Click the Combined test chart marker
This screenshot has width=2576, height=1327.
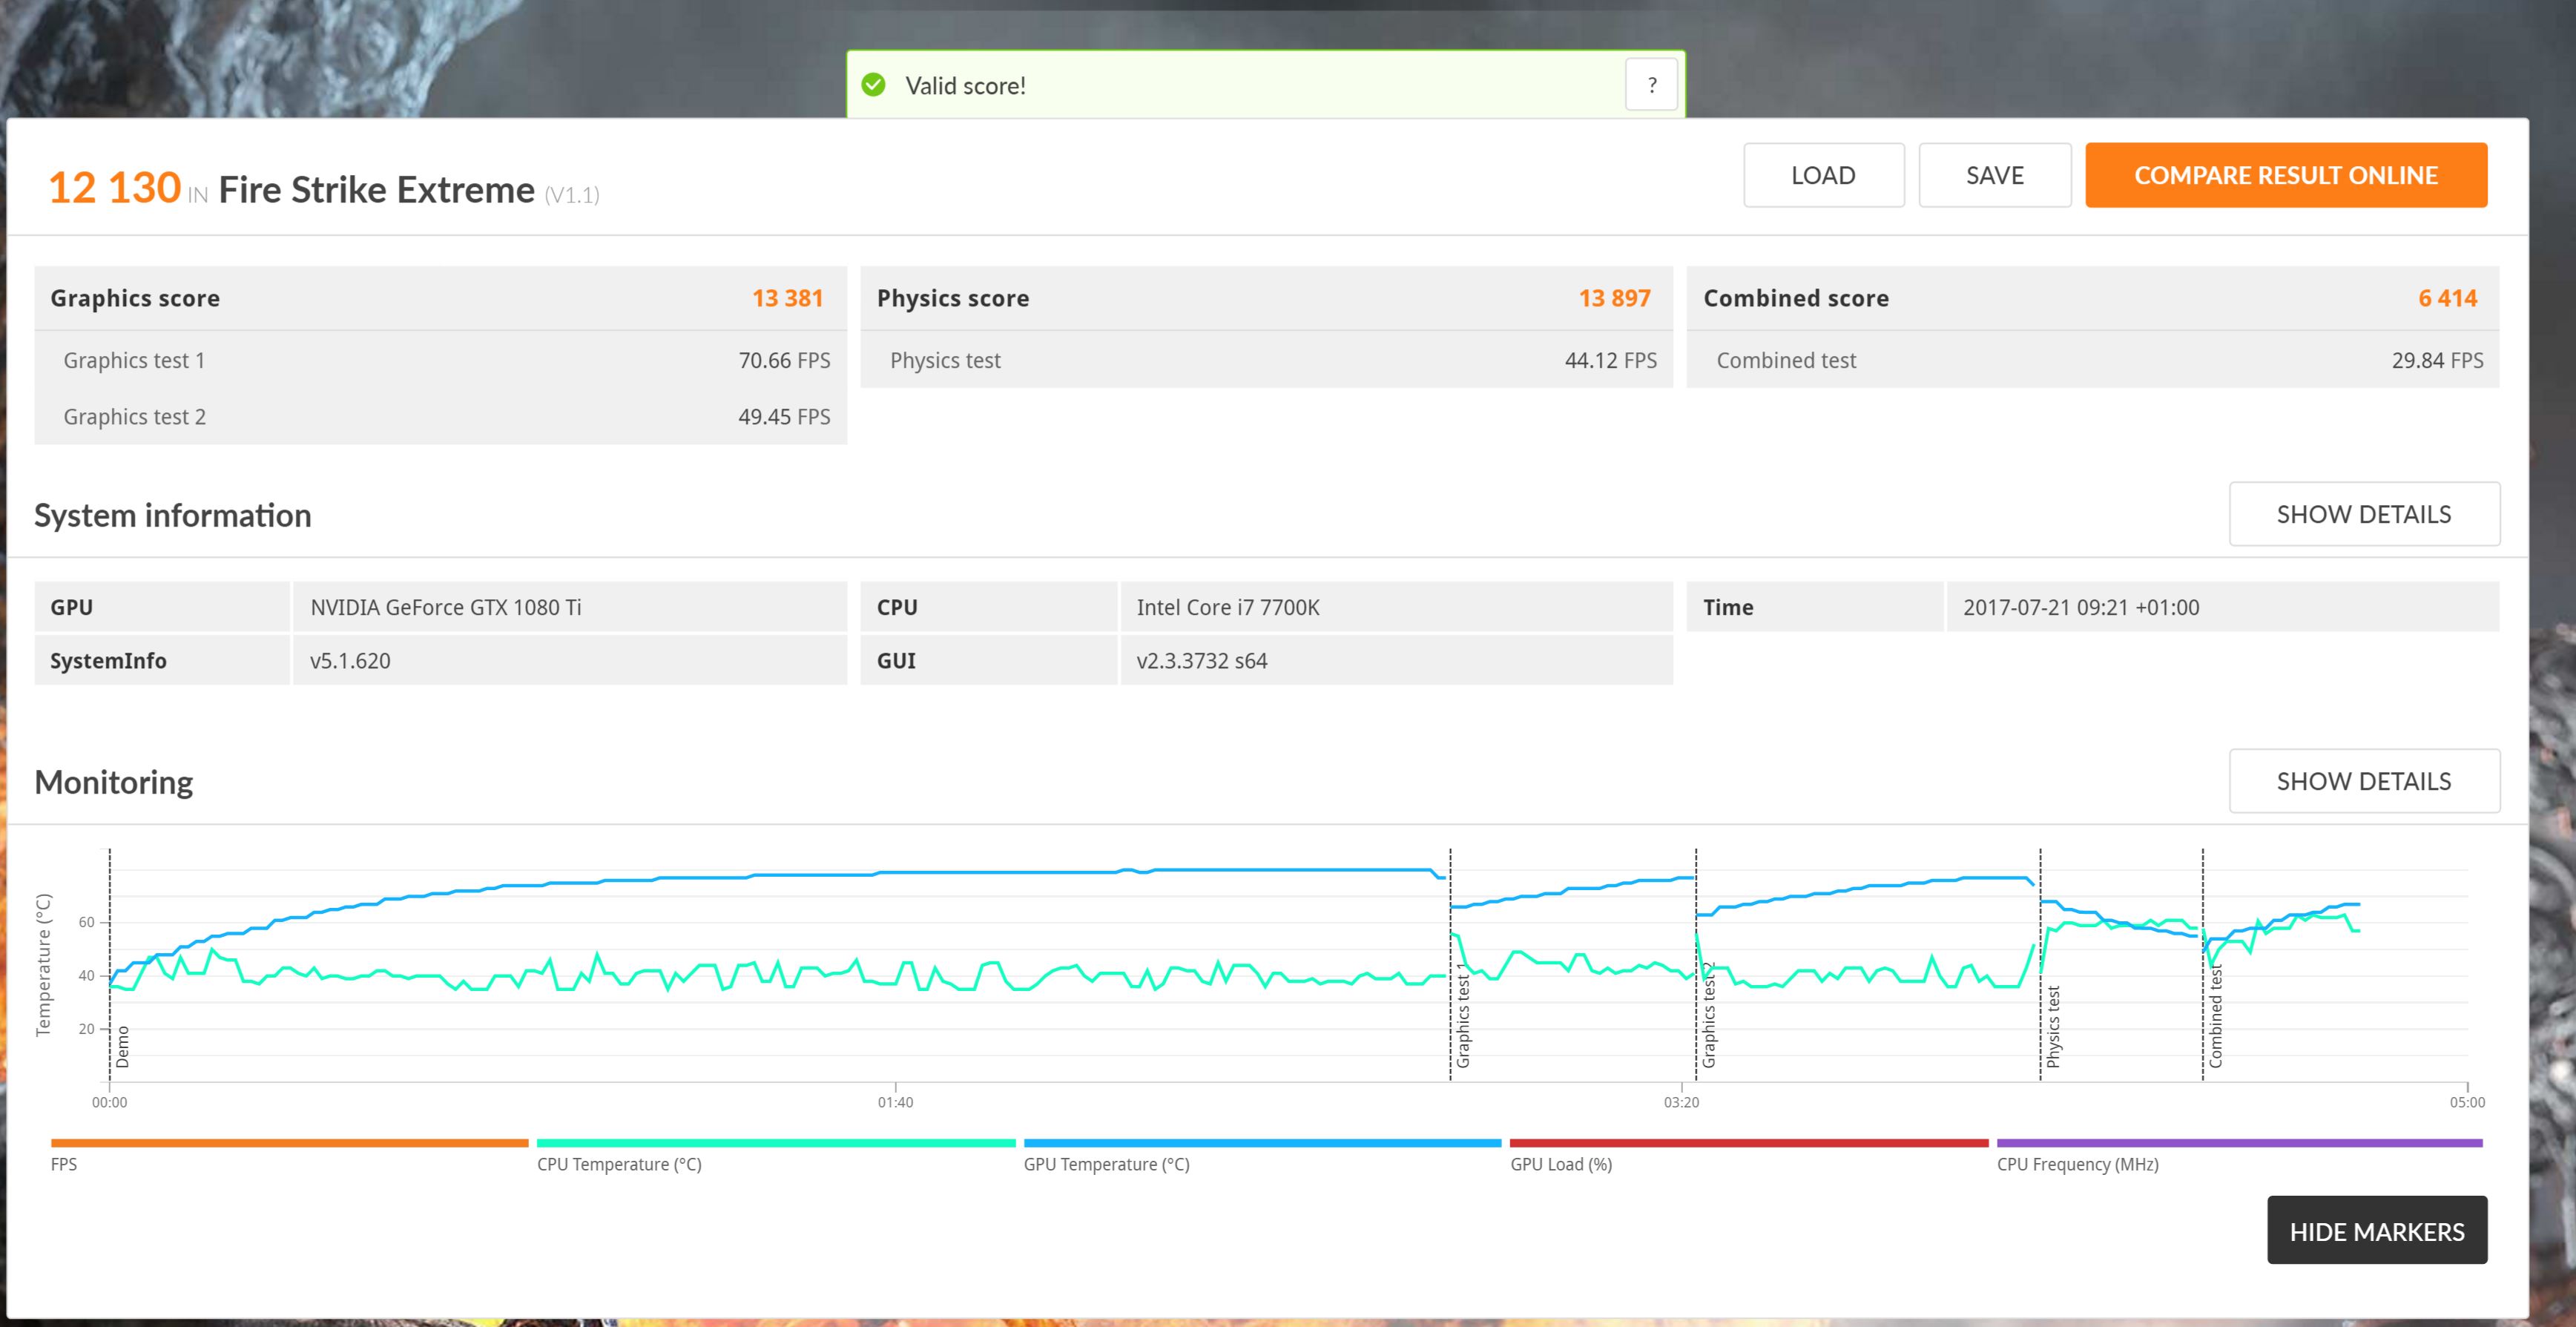(x=2215, y=1016)
